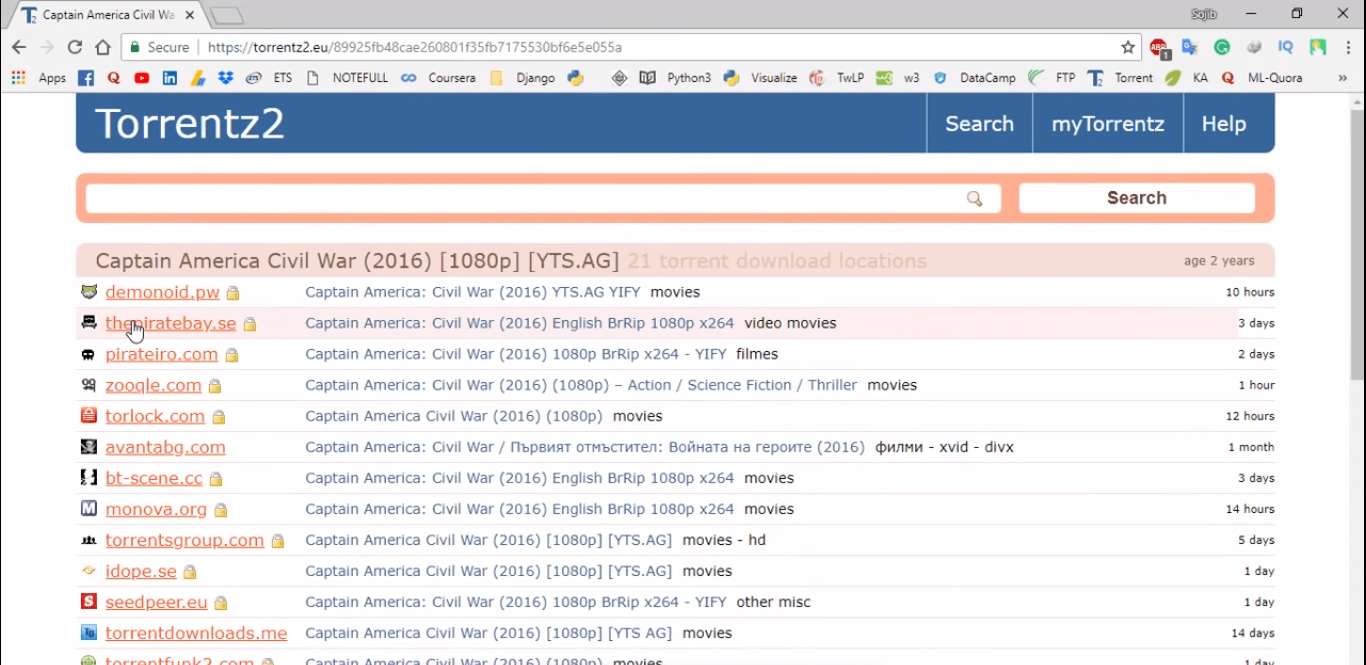
Task: Go back to the previous page
Action: [x=19, y=47]
